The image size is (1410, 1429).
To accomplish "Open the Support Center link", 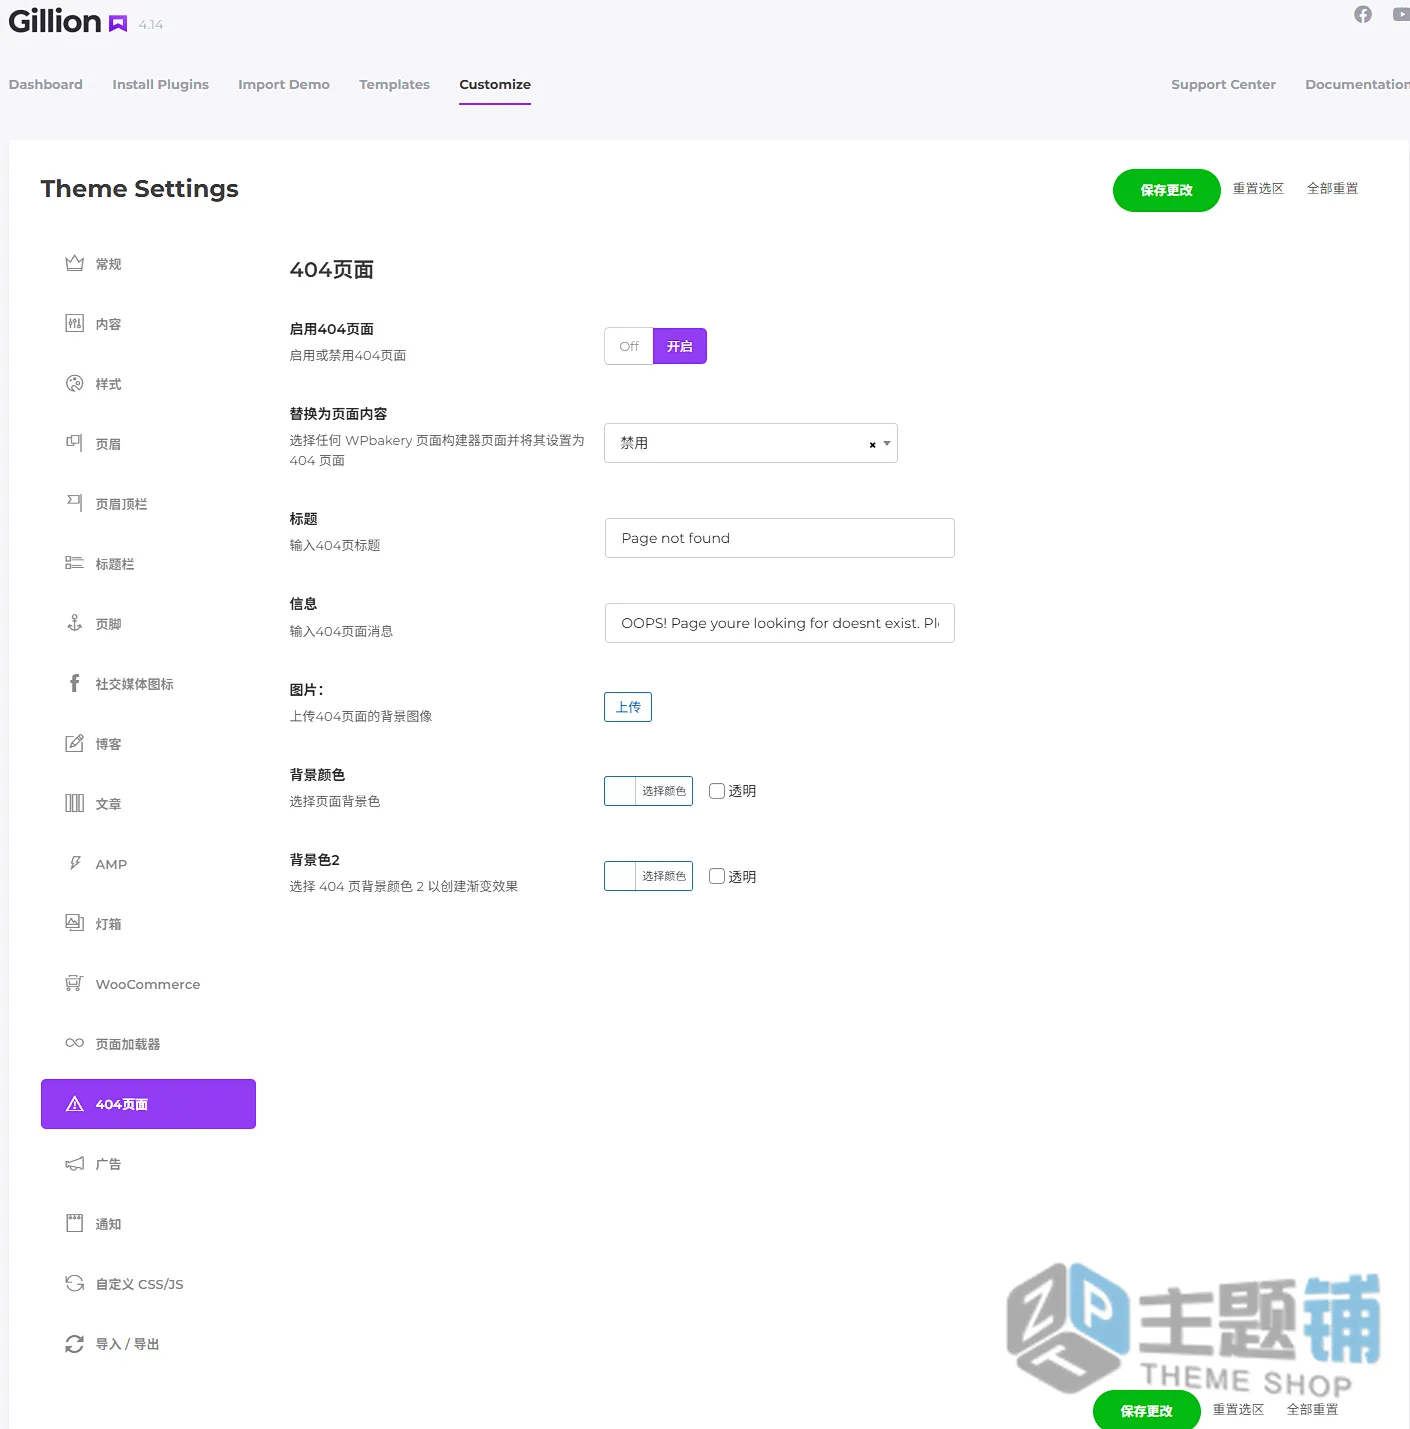I will 1224,84.
